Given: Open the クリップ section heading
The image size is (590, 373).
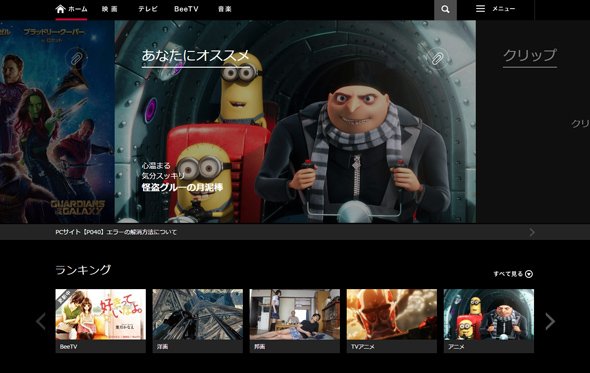Looking at the screenshot, I should 530,56.
